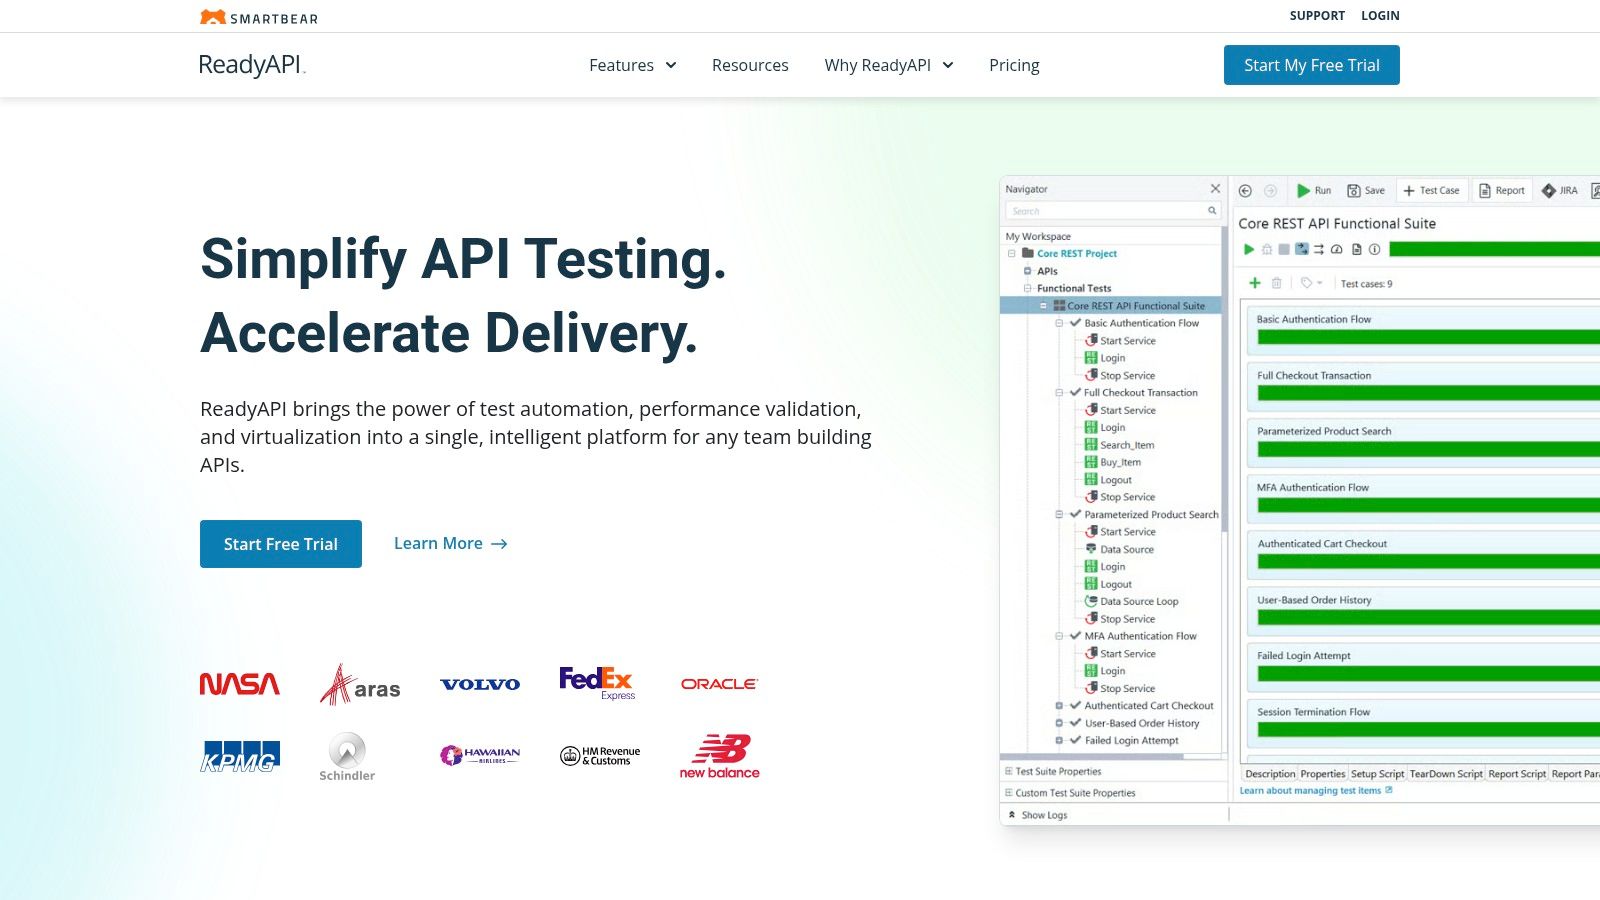Open the Report Script tab
The image size is (1600, 900).
click(1517, 774)
